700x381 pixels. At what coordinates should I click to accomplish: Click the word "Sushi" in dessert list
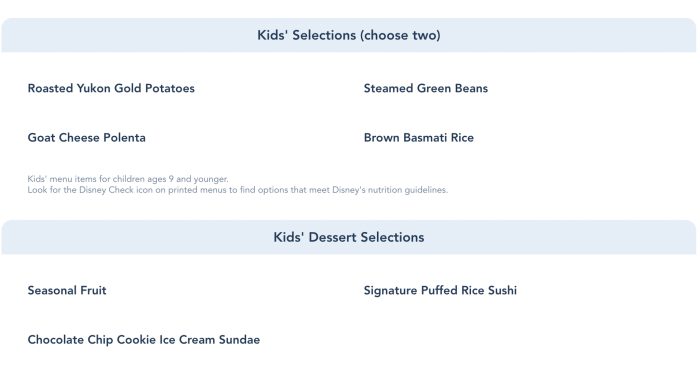(502, 290)
